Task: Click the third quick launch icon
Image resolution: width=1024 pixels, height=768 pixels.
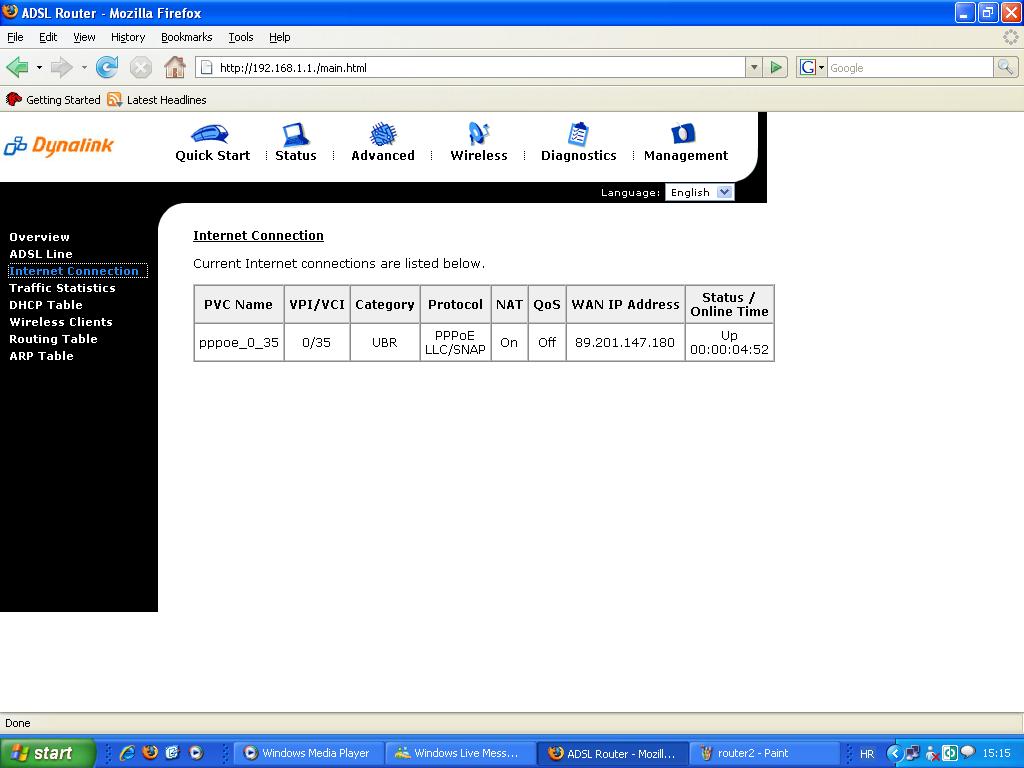Action: point(172,753)
